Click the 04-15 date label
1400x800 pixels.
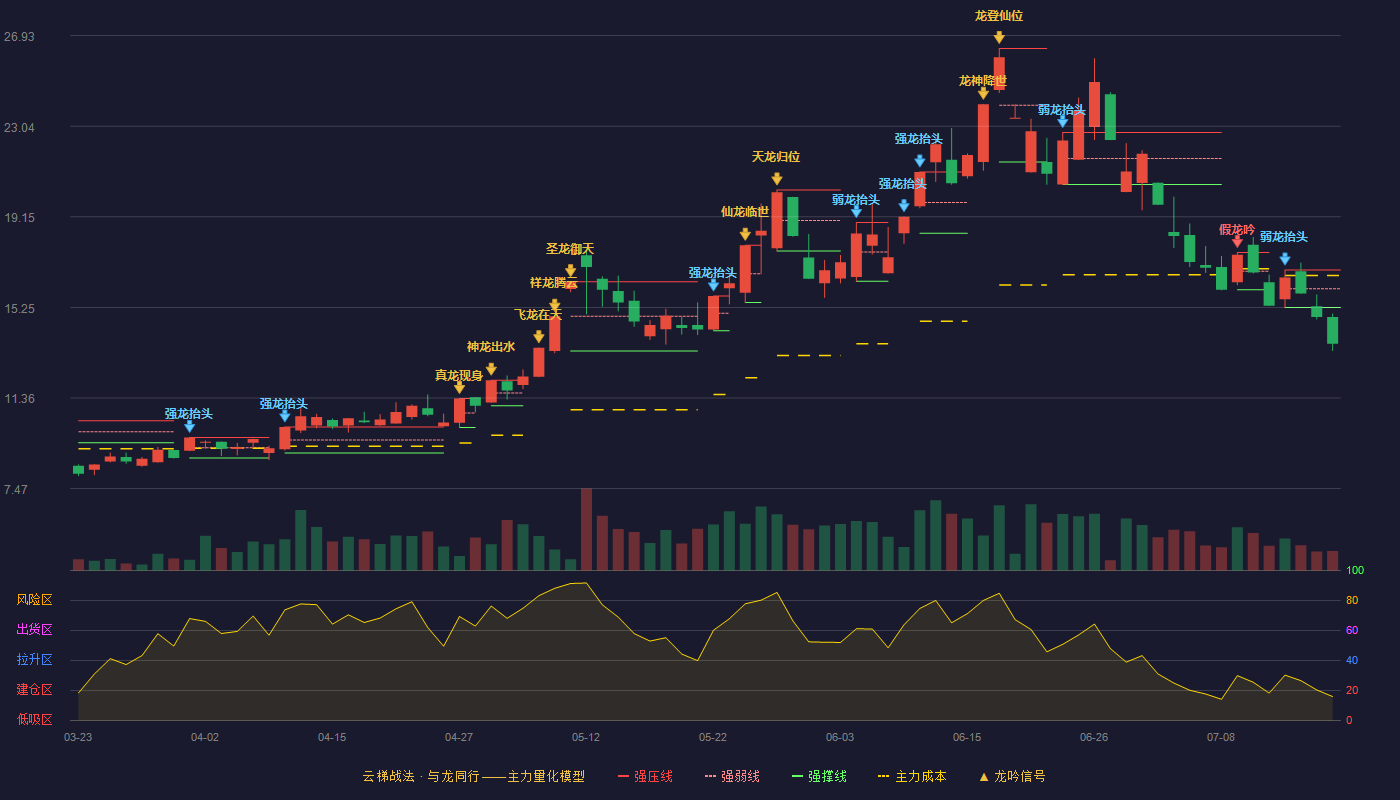332,737
